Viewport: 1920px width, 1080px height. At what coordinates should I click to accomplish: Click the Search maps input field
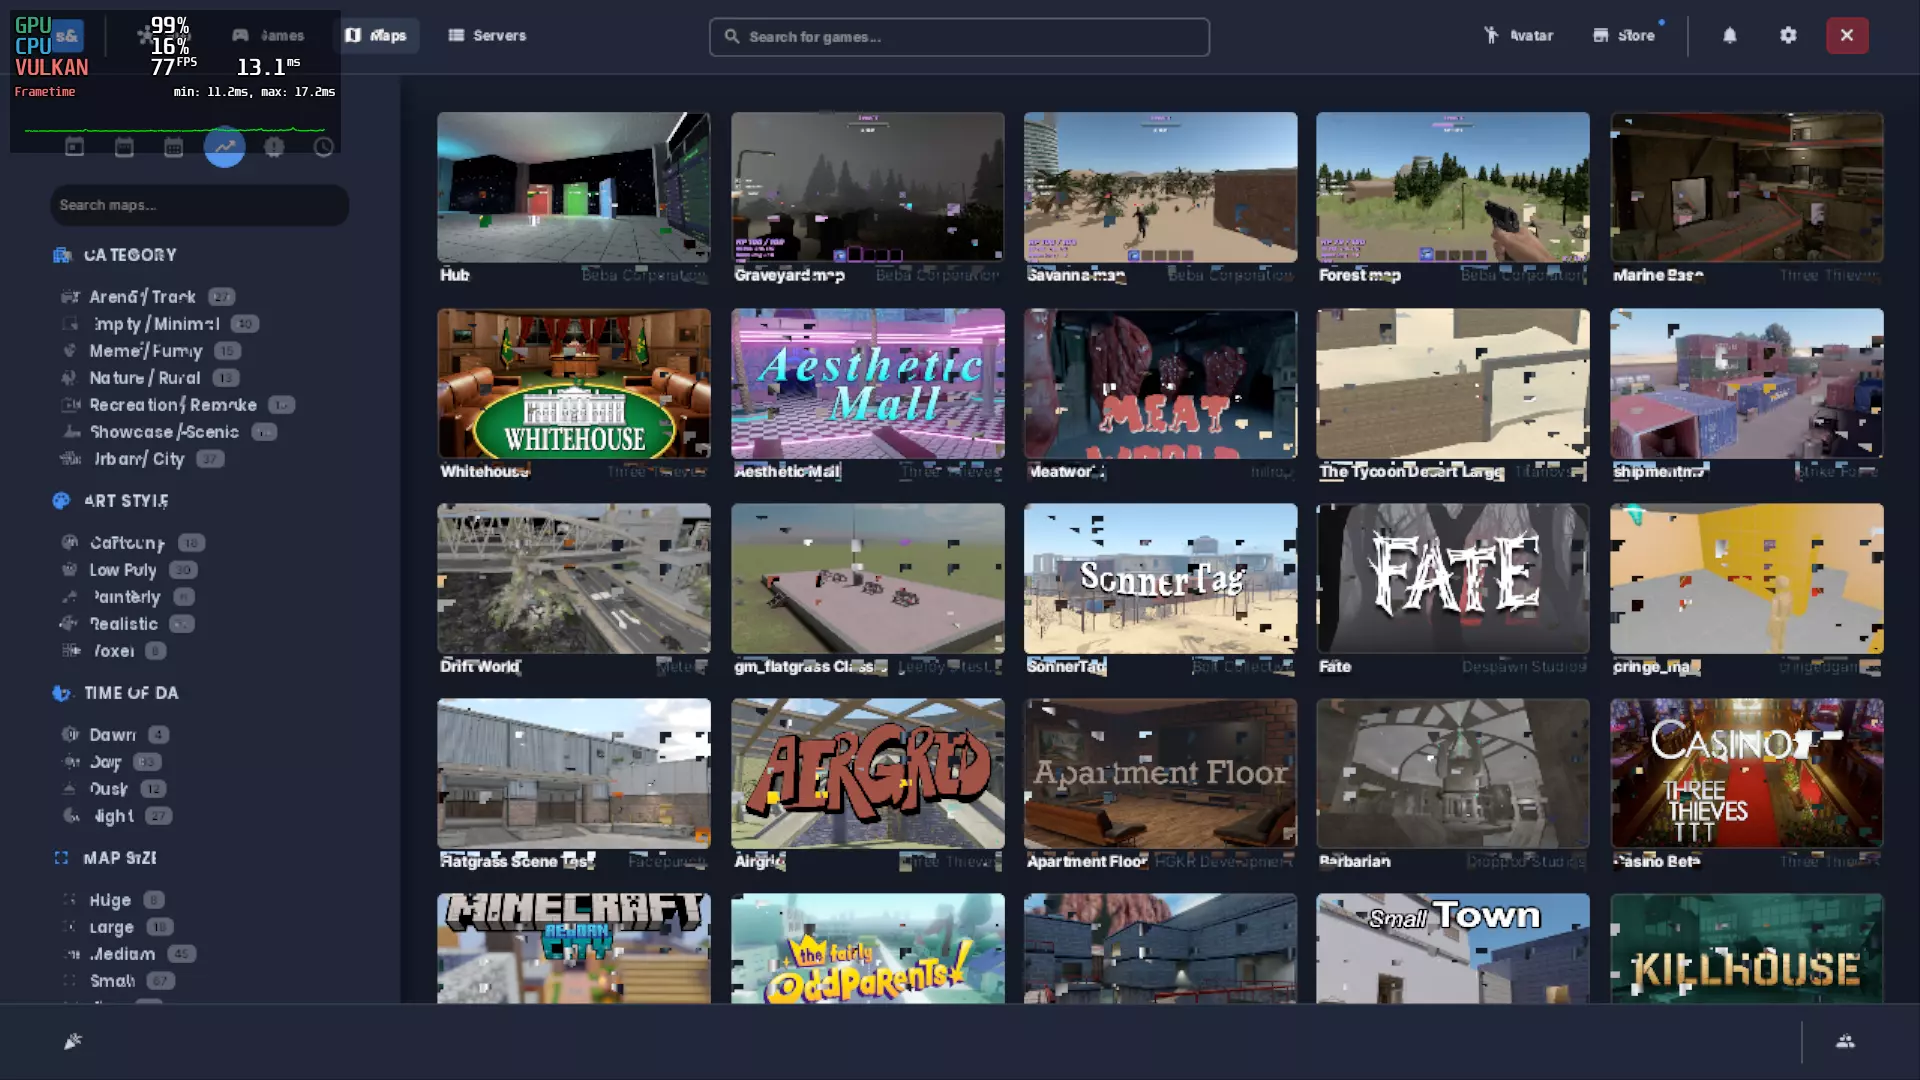pyautogui.click(x=199, y=205)
